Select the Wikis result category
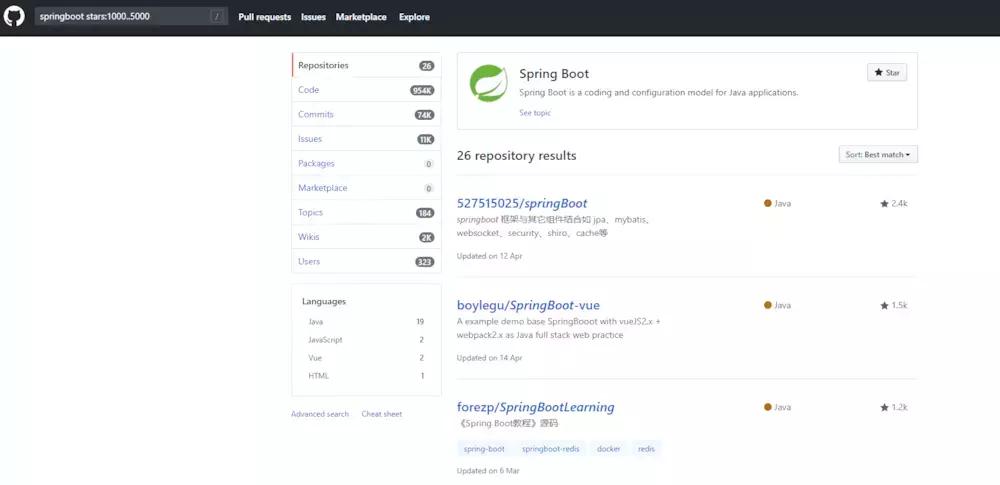Image resolution: width=1000 pixels, height=485 pixels. (x=366, y=237)
